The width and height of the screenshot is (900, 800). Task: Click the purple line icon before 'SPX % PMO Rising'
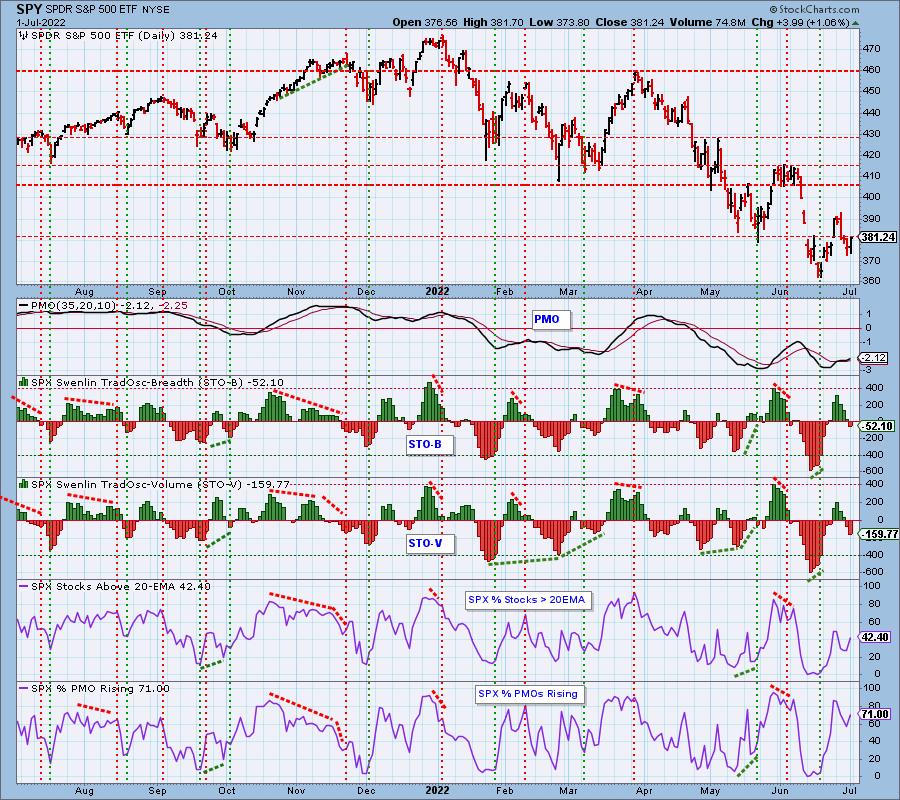tap(24, 689)
